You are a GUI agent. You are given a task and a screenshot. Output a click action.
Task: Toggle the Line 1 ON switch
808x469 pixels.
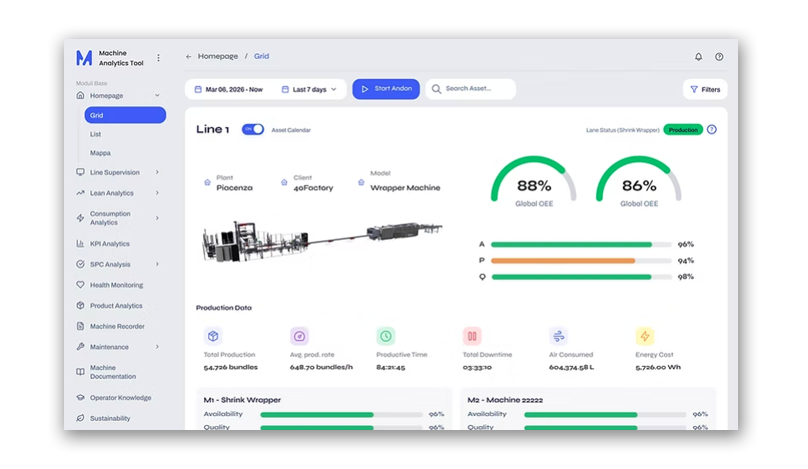point(252,129)
